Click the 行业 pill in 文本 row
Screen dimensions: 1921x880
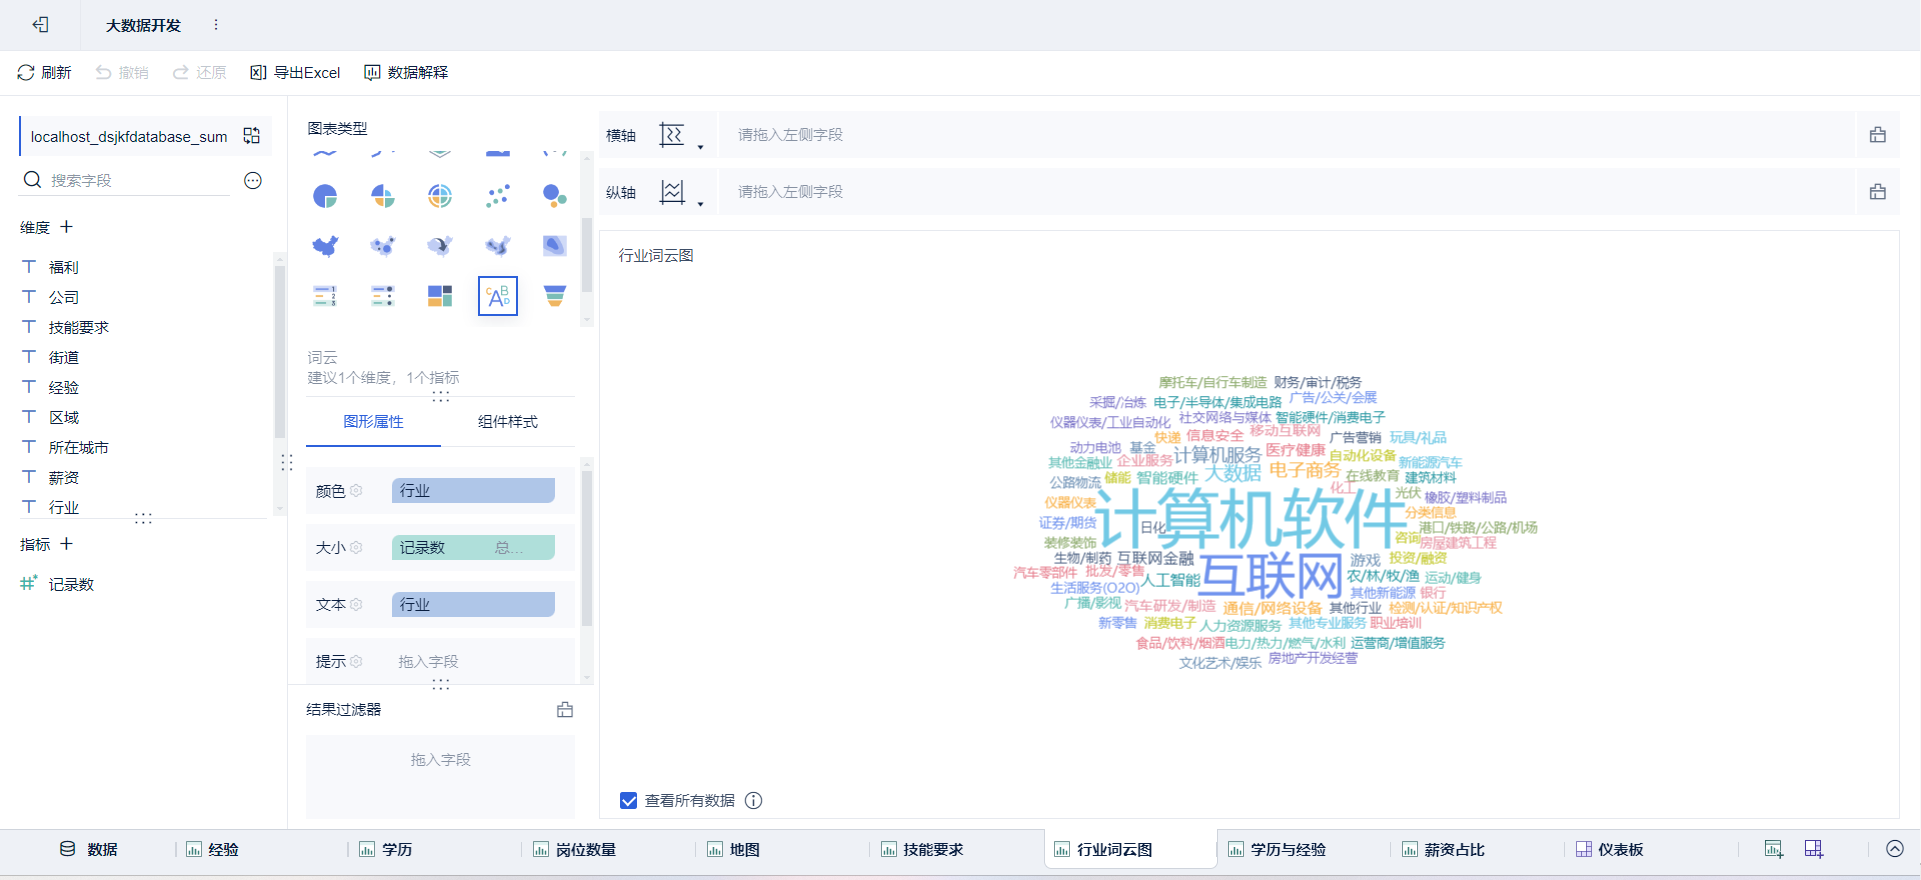pyautogui.click(x=473, y=605)
